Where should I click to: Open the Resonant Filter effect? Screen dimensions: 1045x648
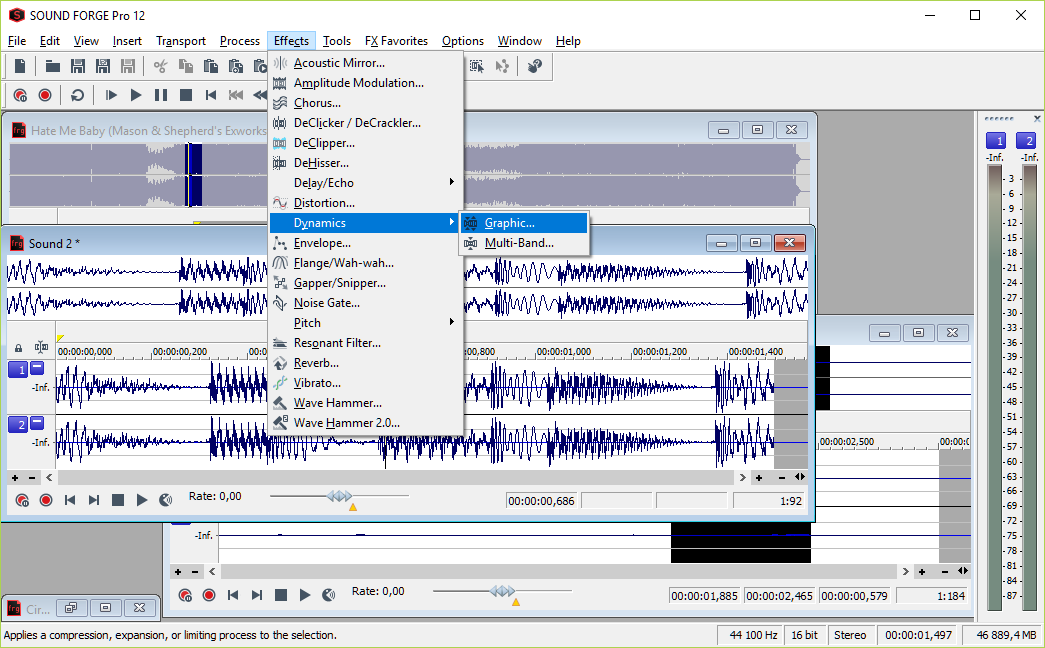pos(366,343)
